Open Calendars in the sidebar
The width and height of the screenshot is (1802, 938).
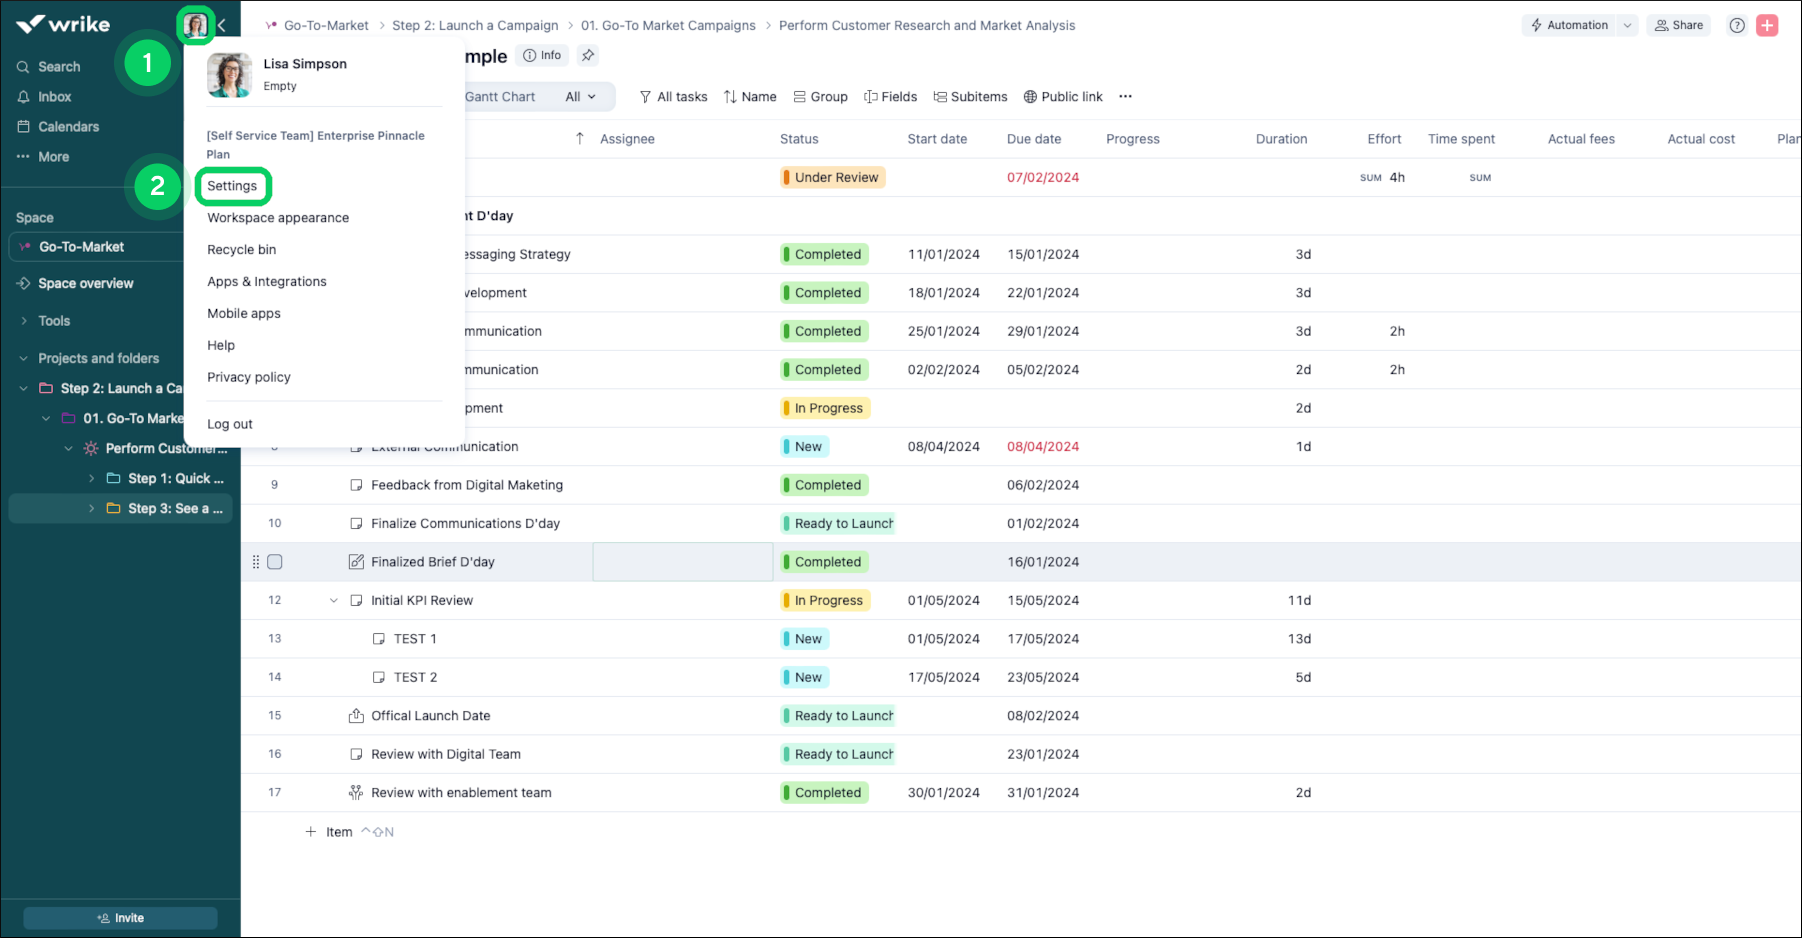[x=68, y=127]
